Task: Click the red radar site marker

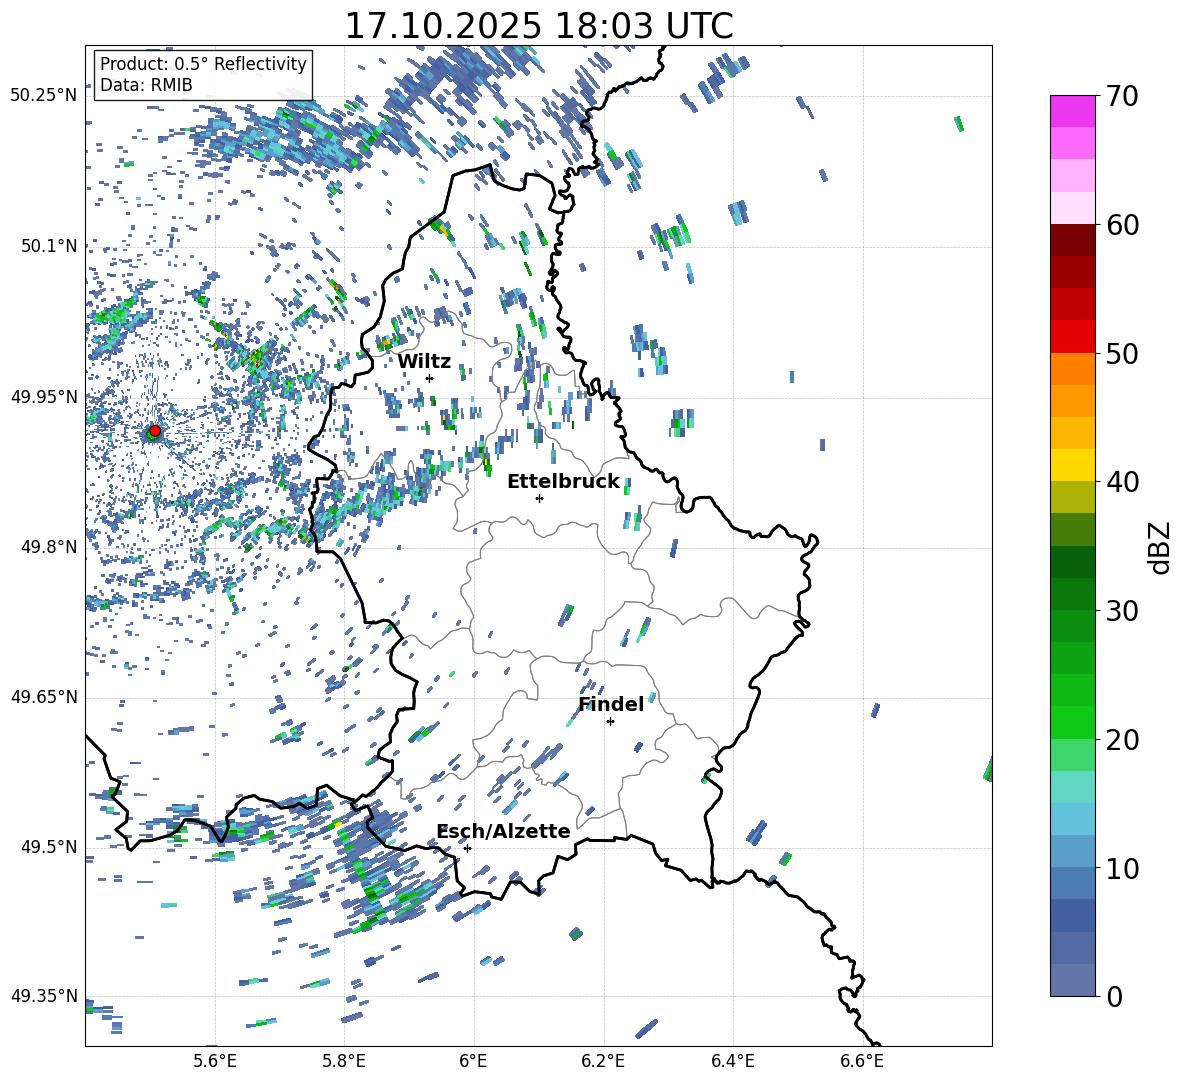Action: click(155, 430)
